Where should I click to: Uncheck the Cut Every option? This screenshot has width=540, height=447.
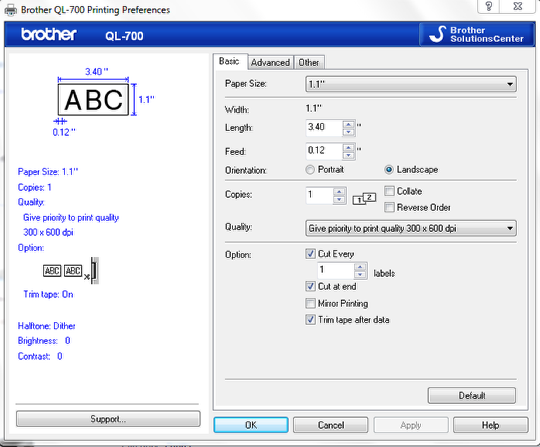[x=310, y=254]
